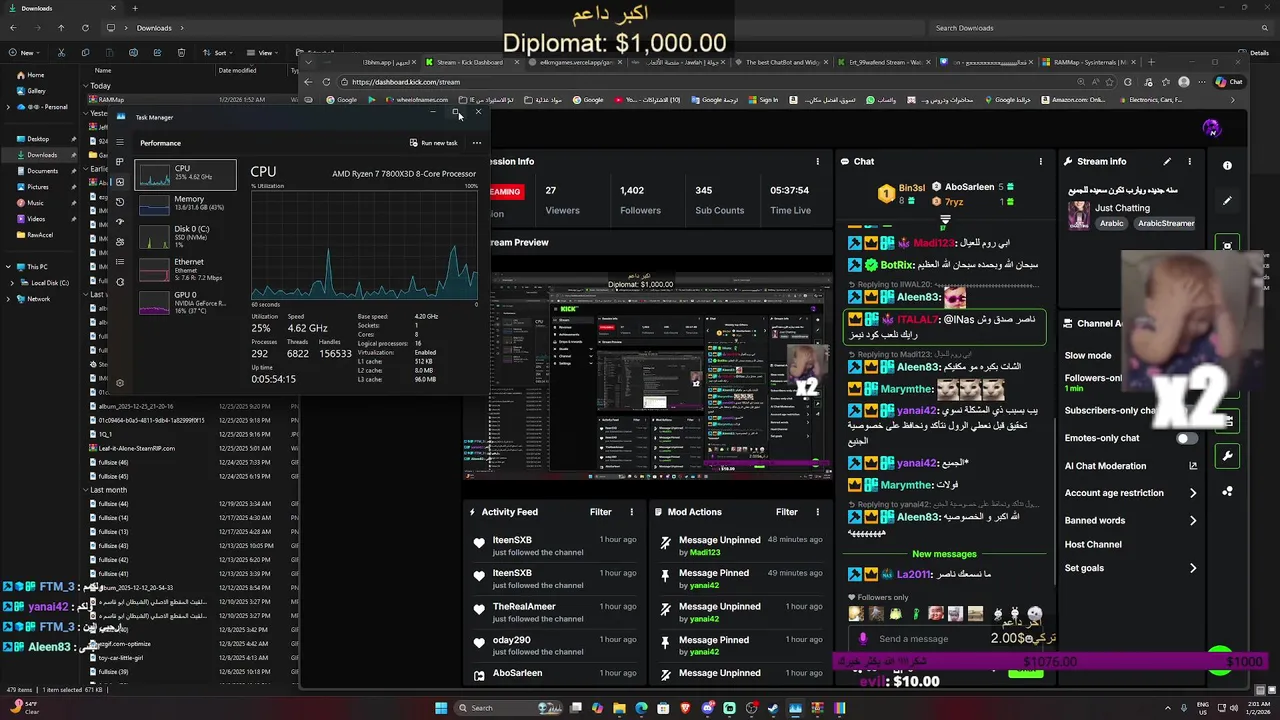Click the Arabic stream tag
The image size is (1280, 720).
1112,223
